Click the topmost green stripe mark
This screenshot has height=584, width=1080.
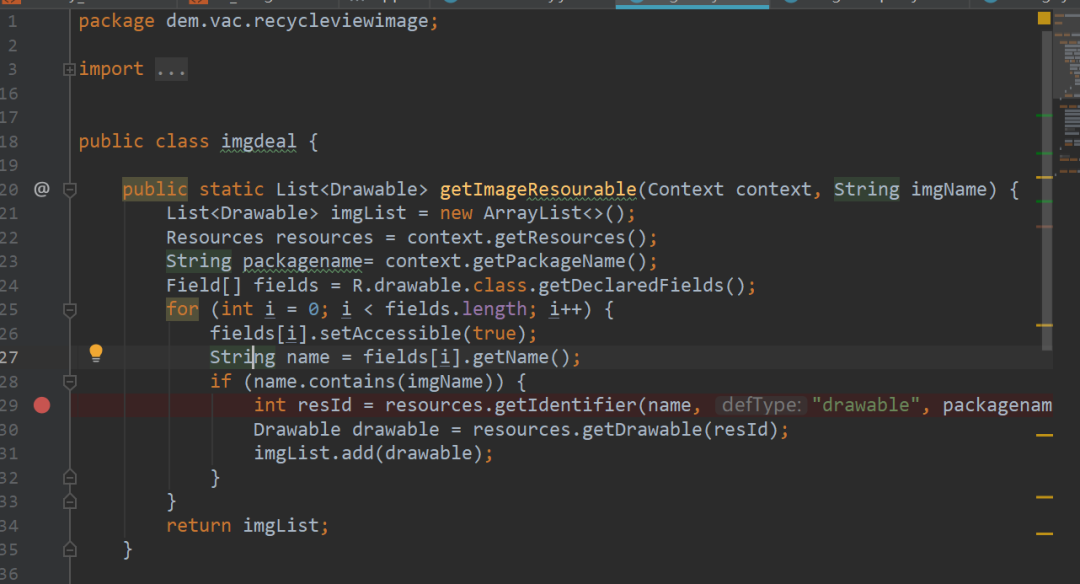[1044, 117]
